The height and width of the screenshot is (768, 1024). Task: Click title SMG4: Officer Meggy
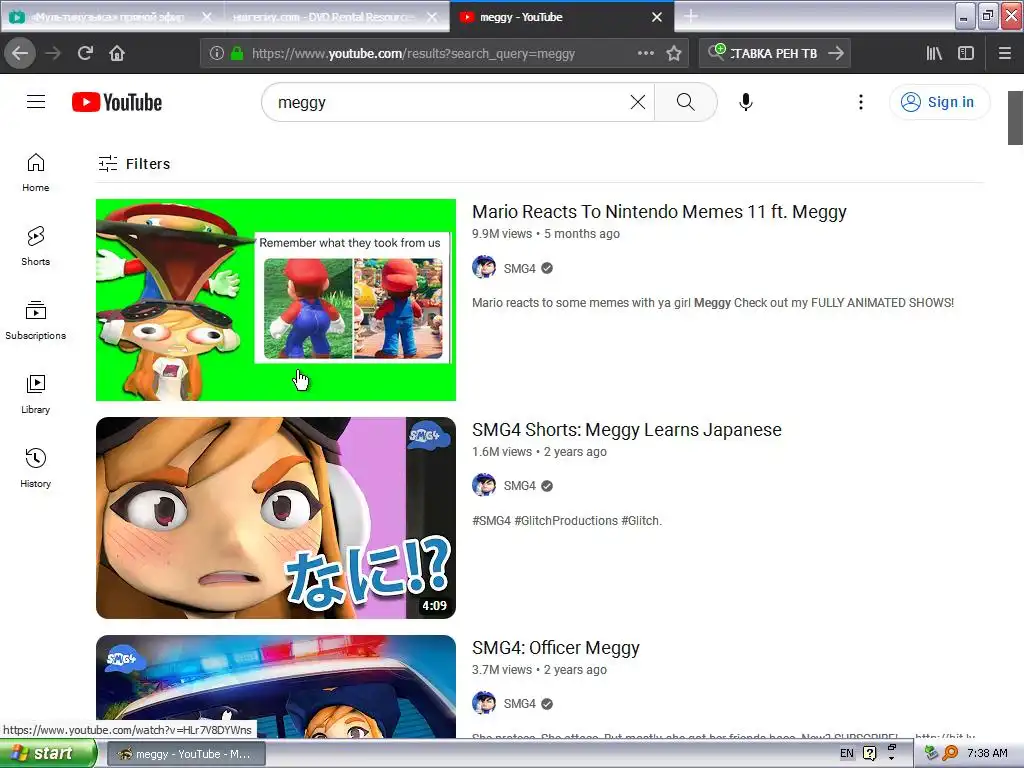[x=555, y=648]
